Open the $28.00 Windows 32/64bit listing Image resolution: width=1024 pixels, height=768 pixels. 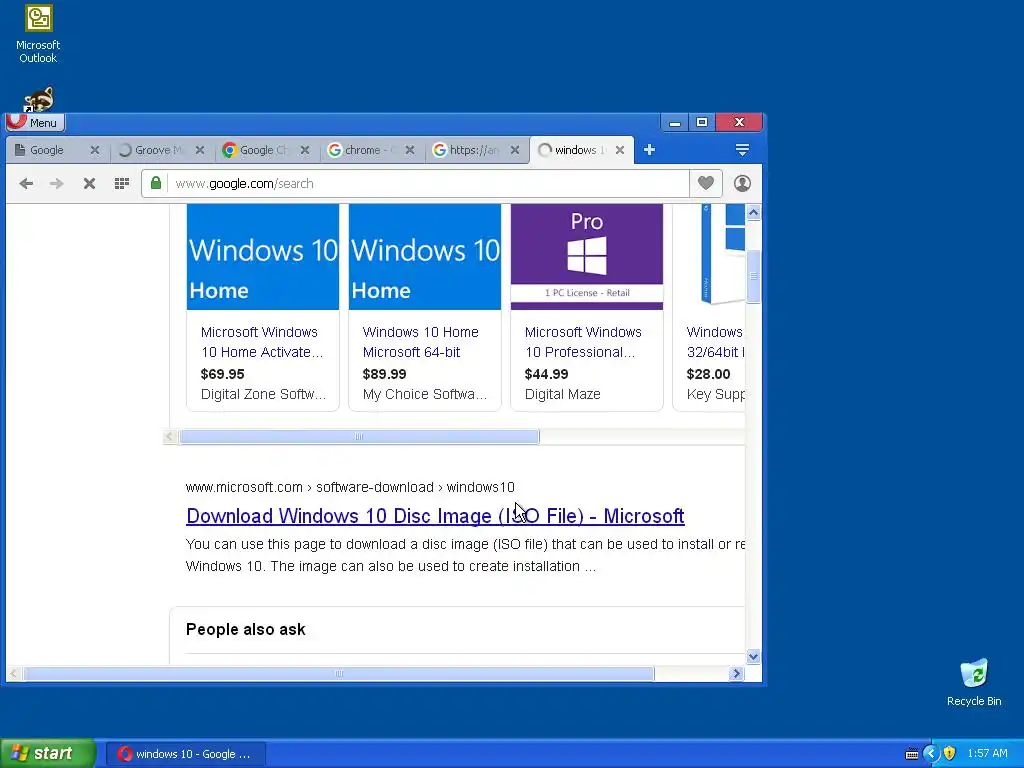tap(715, 342)
